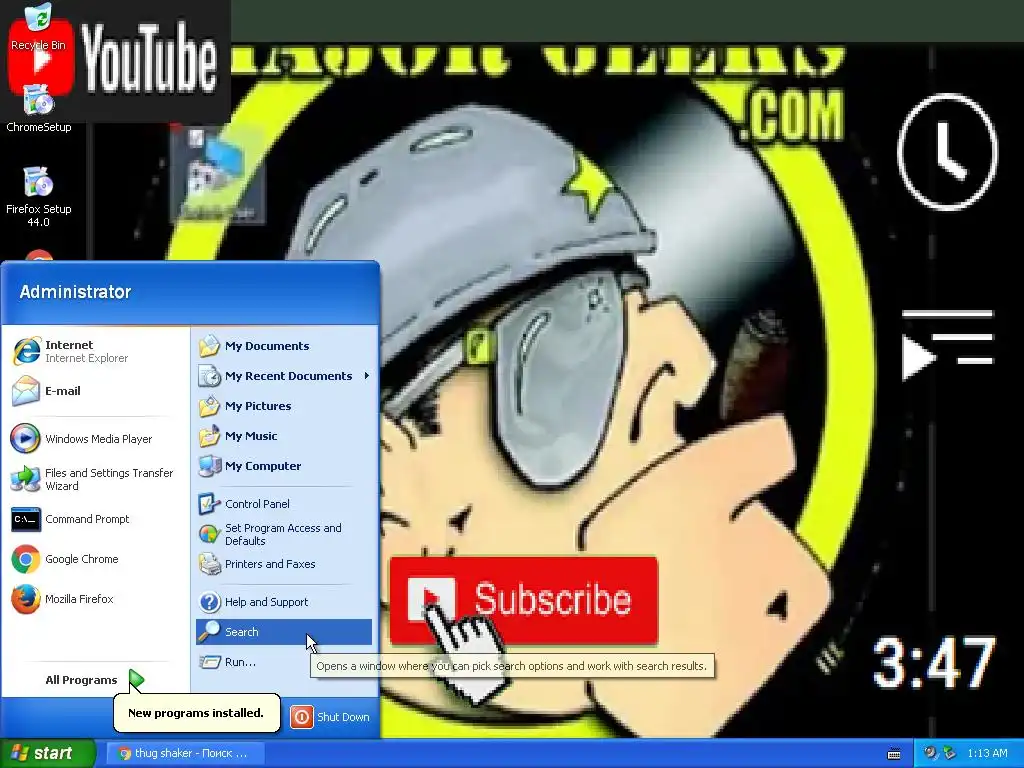Click the first system tray notification icon
This screenshot has width=1024, height=768.
tap(931, 753)
